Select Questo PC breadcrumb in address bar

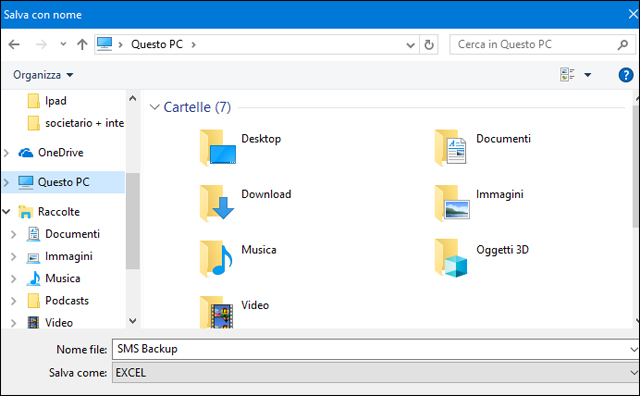pos(157,44)
